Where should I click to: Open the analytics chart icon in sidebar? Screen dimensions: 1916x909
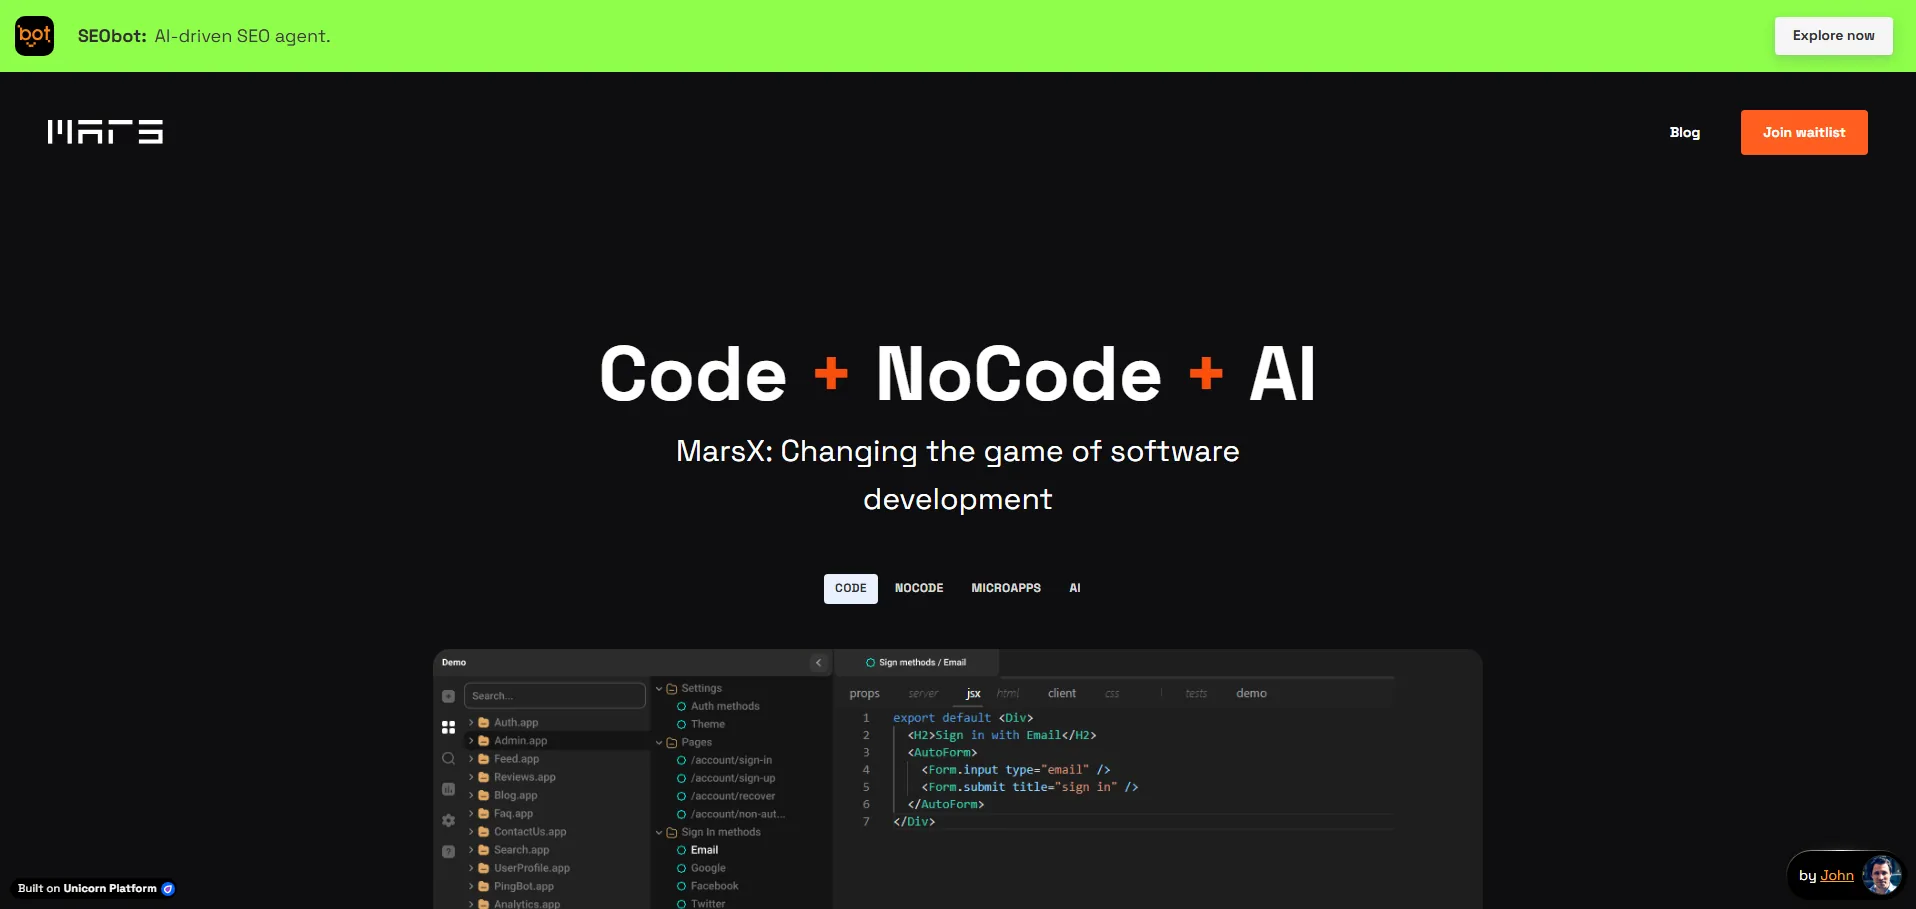448,789
